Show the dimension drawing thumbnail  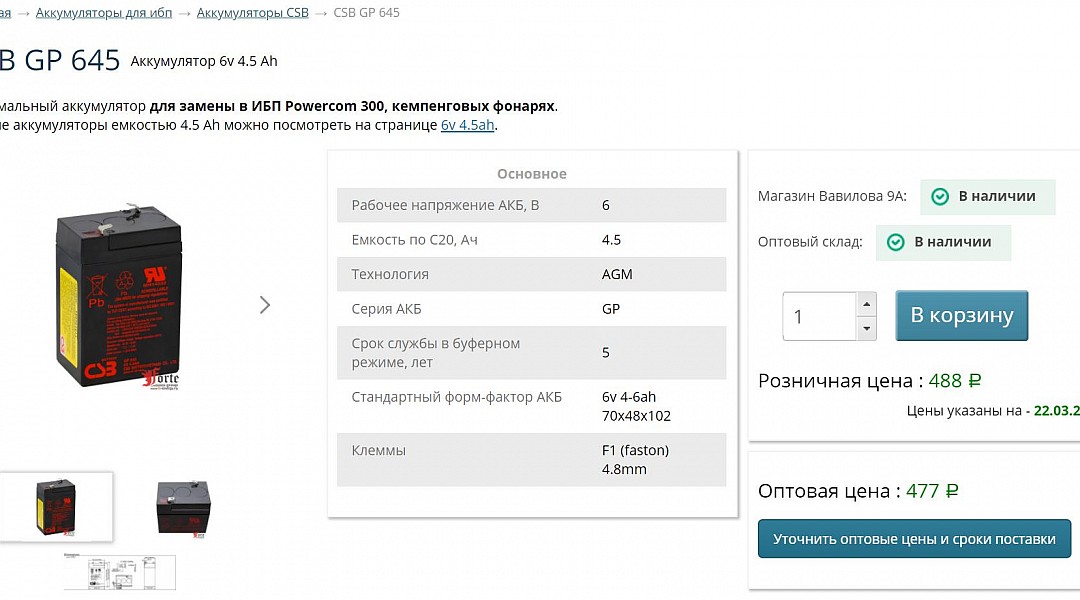coord(119,573)
